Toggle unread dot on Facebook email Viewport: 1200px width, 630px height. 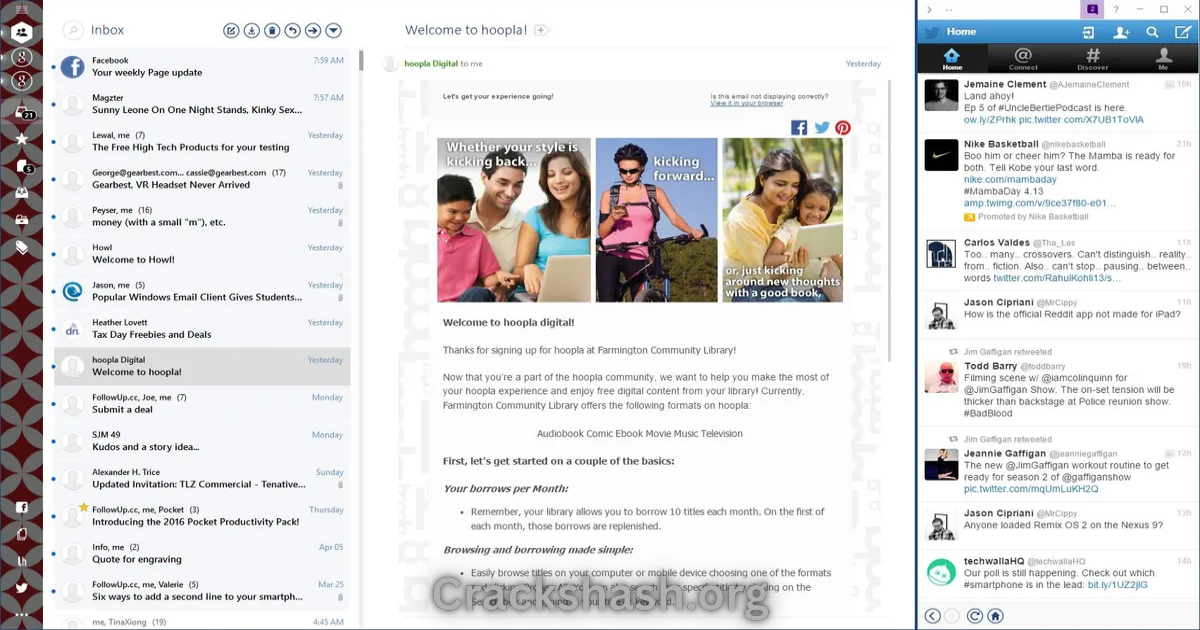click(x=54, y=67)
